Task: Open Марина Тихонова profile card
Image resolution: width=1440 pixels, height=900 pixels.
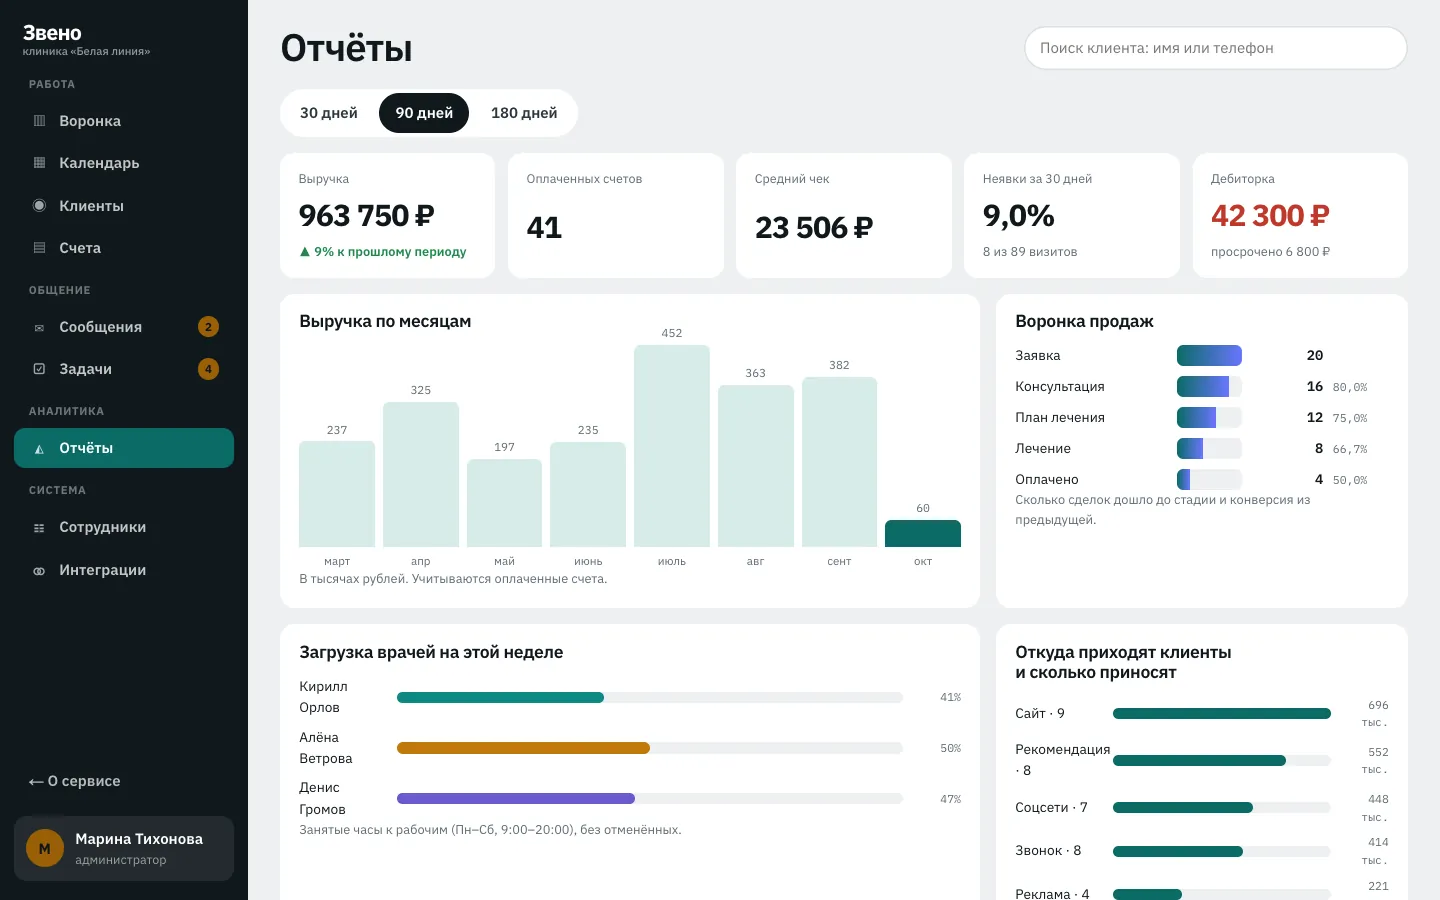Action: click(124, 849)
